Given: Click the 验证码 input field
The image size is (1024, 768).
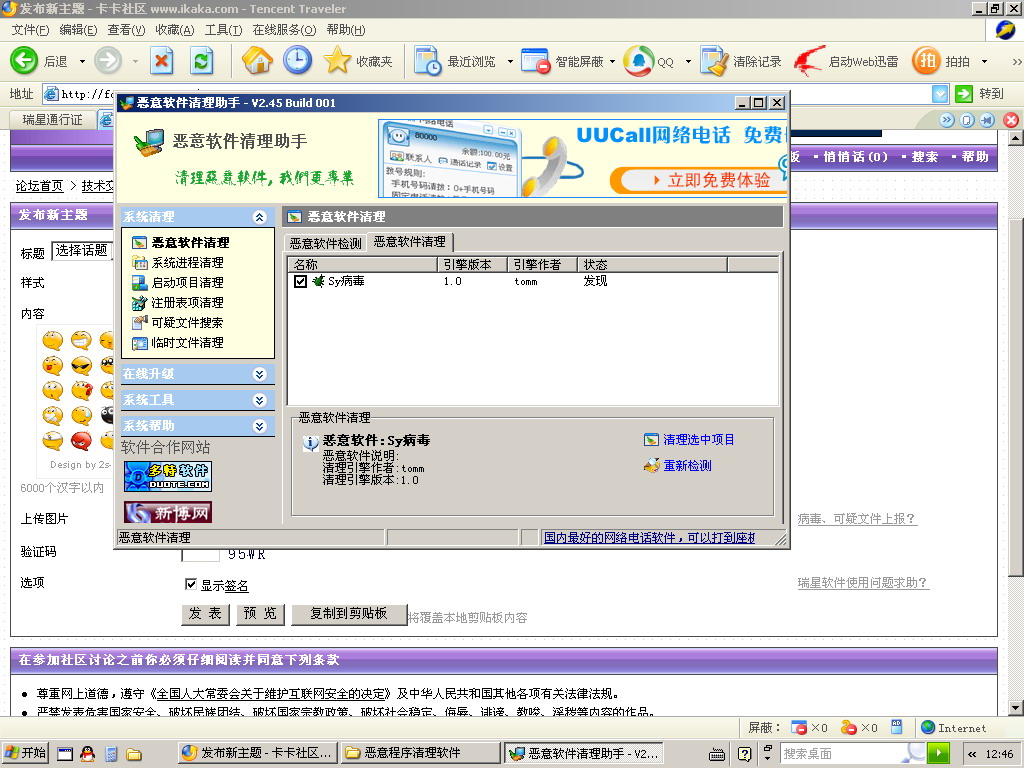Looking at the screenshot, I should coord(200,554).
